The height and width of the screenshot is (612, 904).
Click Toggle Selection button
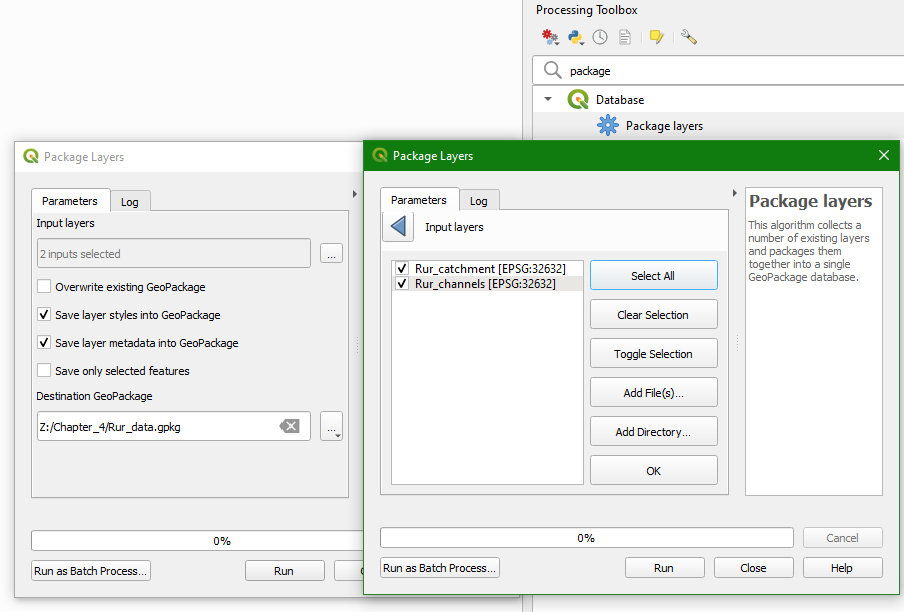[654, 354]
